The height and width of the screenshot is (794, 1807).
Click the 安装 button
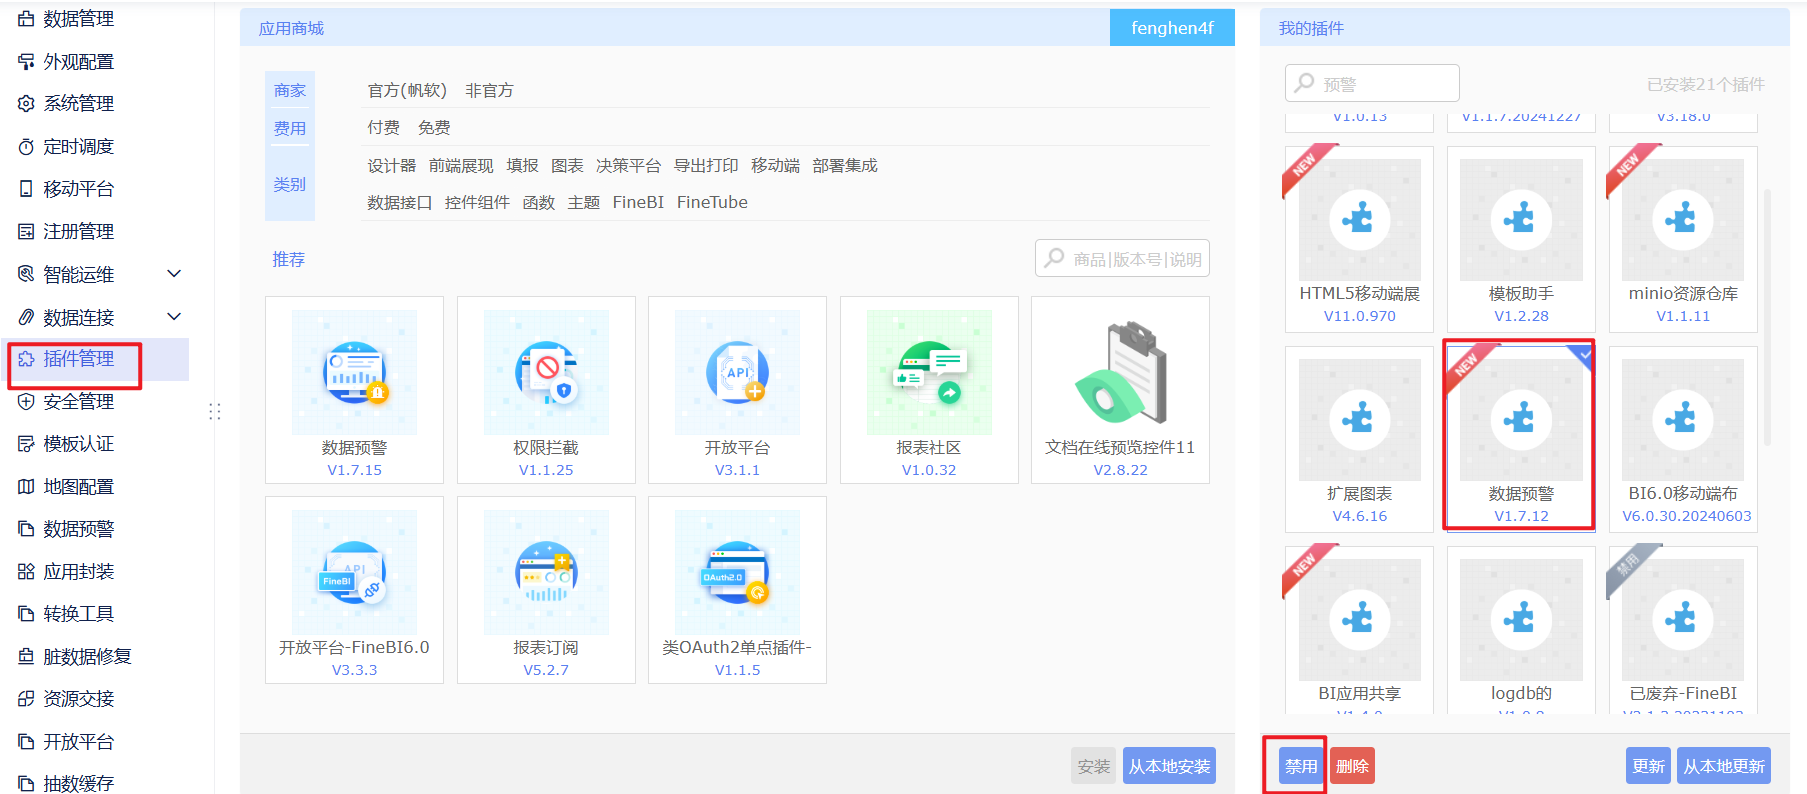(x=1093, y=766)
